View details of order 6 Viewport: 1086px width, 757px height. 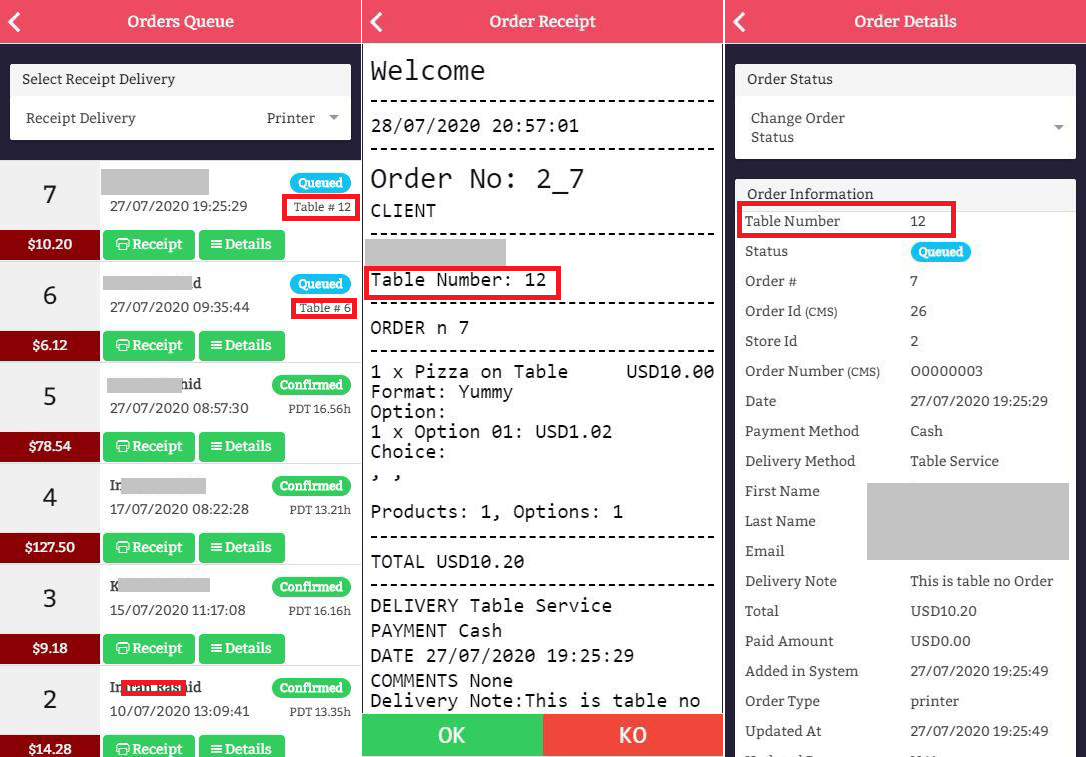[242, 346]
